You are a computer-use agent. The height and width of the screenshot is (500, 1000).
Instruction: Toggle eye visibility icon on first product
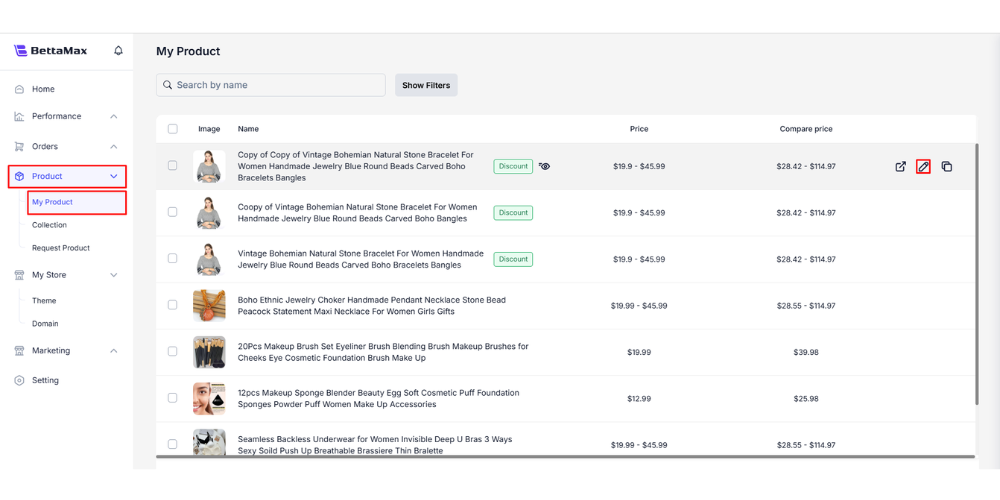pos(544,166)
